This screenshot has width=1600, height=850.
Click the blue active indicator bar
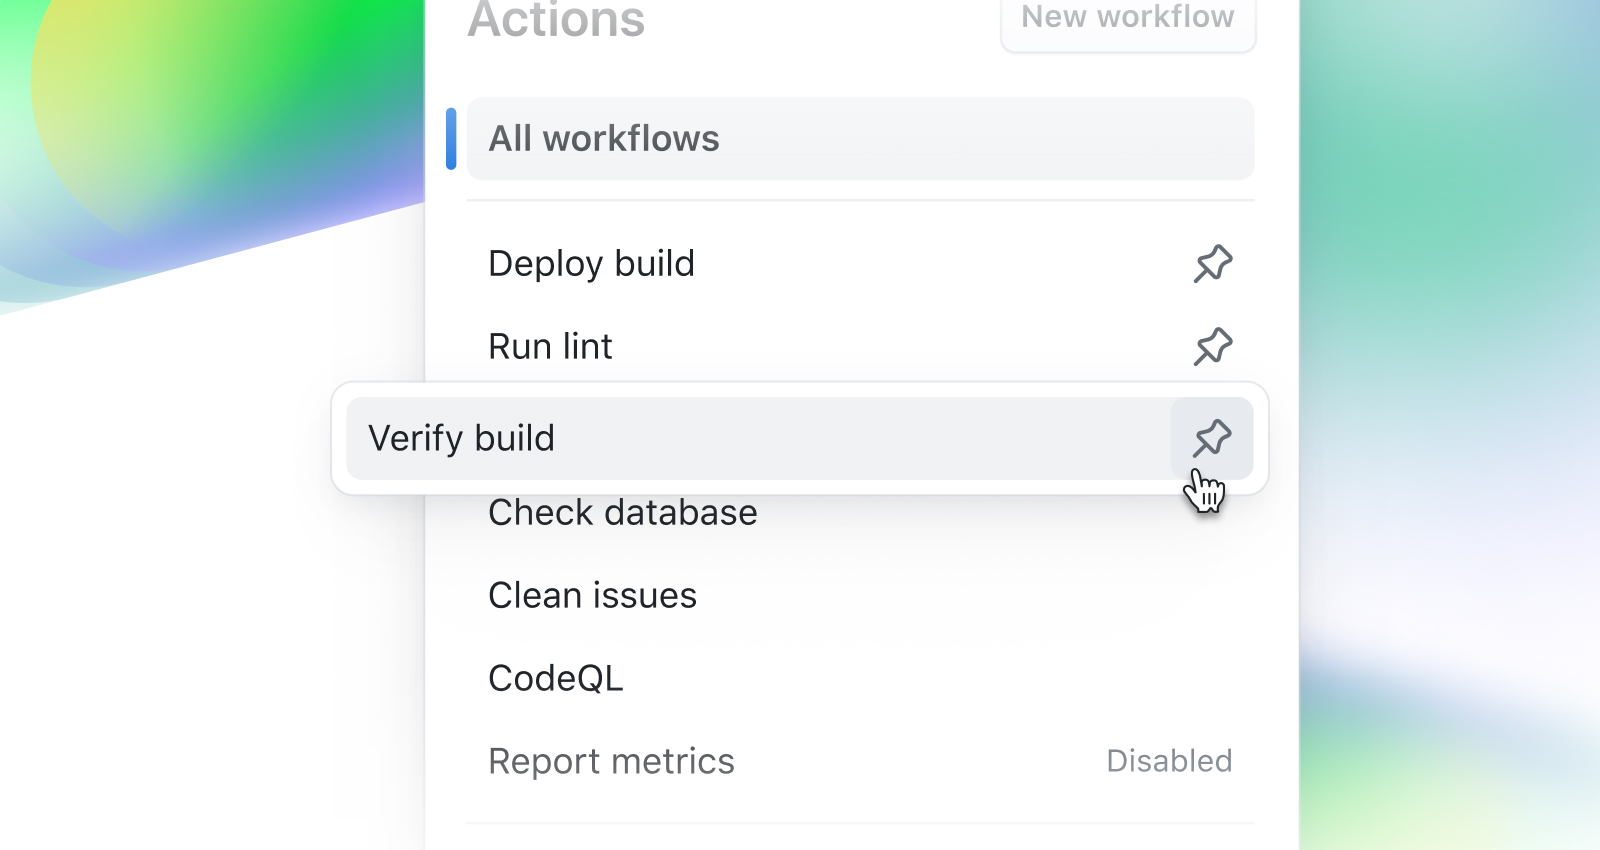click(x=451, y=139)
